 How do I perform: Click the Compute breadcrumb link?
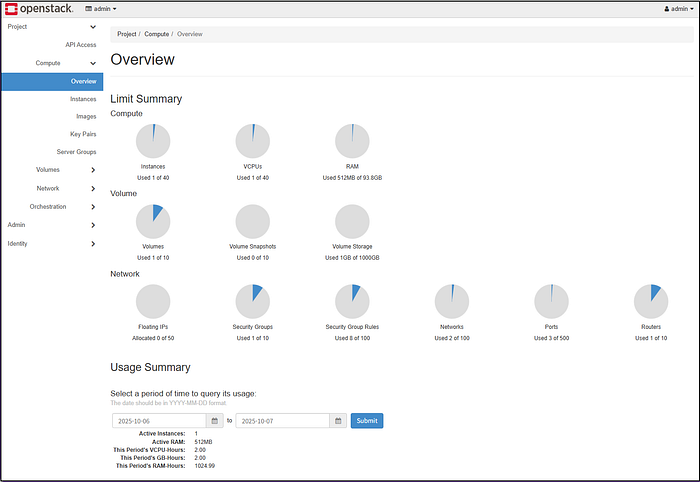157,34
